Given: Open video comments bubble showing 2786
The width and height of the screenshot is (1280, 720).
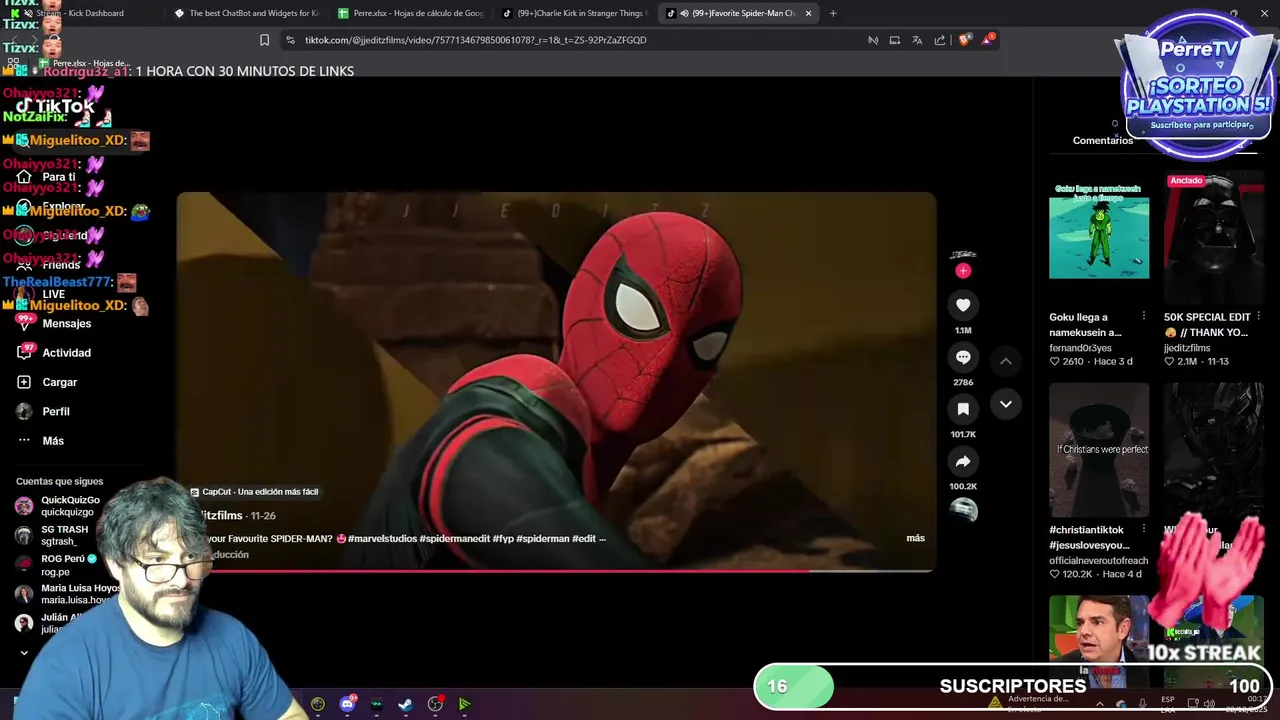Looking at the screenshot, I should (x=963, y=357).
